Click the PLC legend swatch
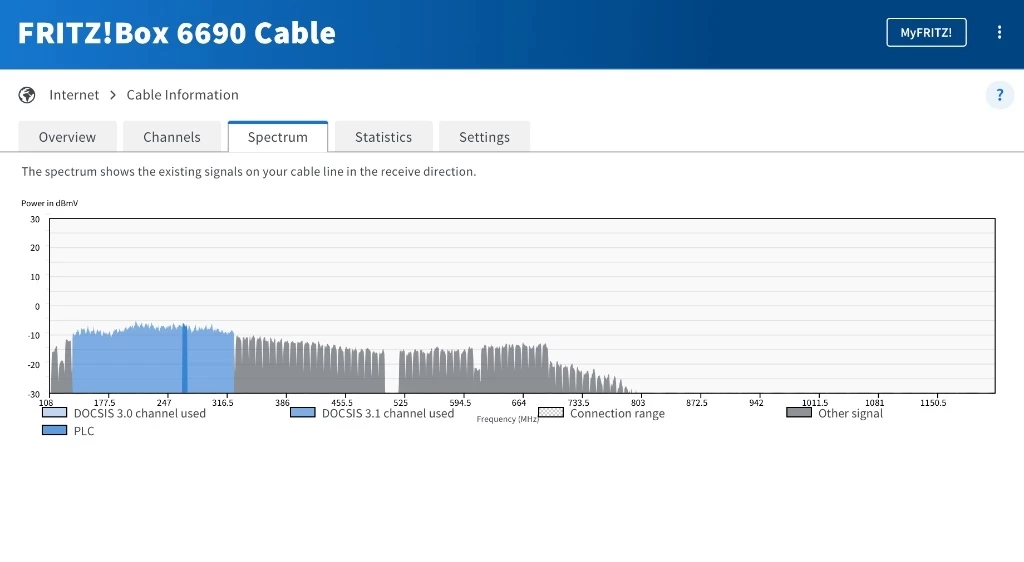 (x=55, y=430)
